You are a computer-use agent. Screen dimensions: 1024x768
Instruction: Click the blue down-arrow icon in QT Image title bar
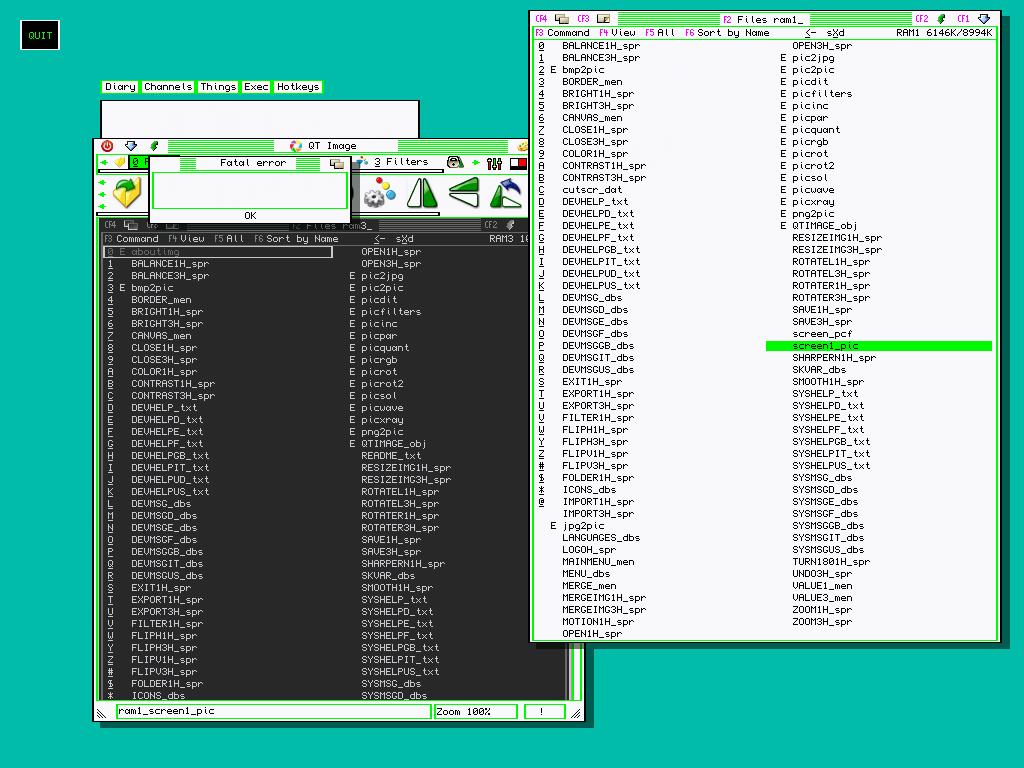[131, 146]
